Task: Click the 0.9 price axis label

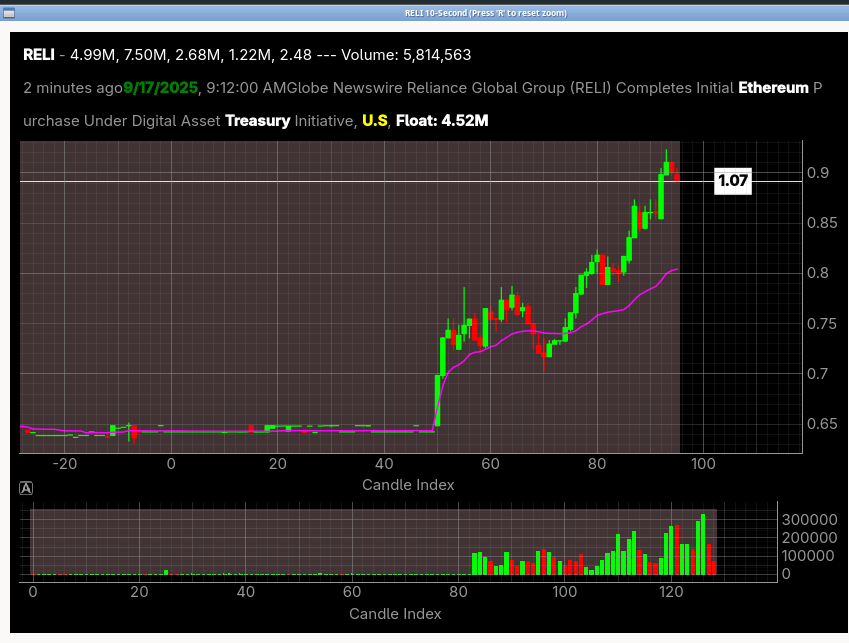Action: [818, 173]
